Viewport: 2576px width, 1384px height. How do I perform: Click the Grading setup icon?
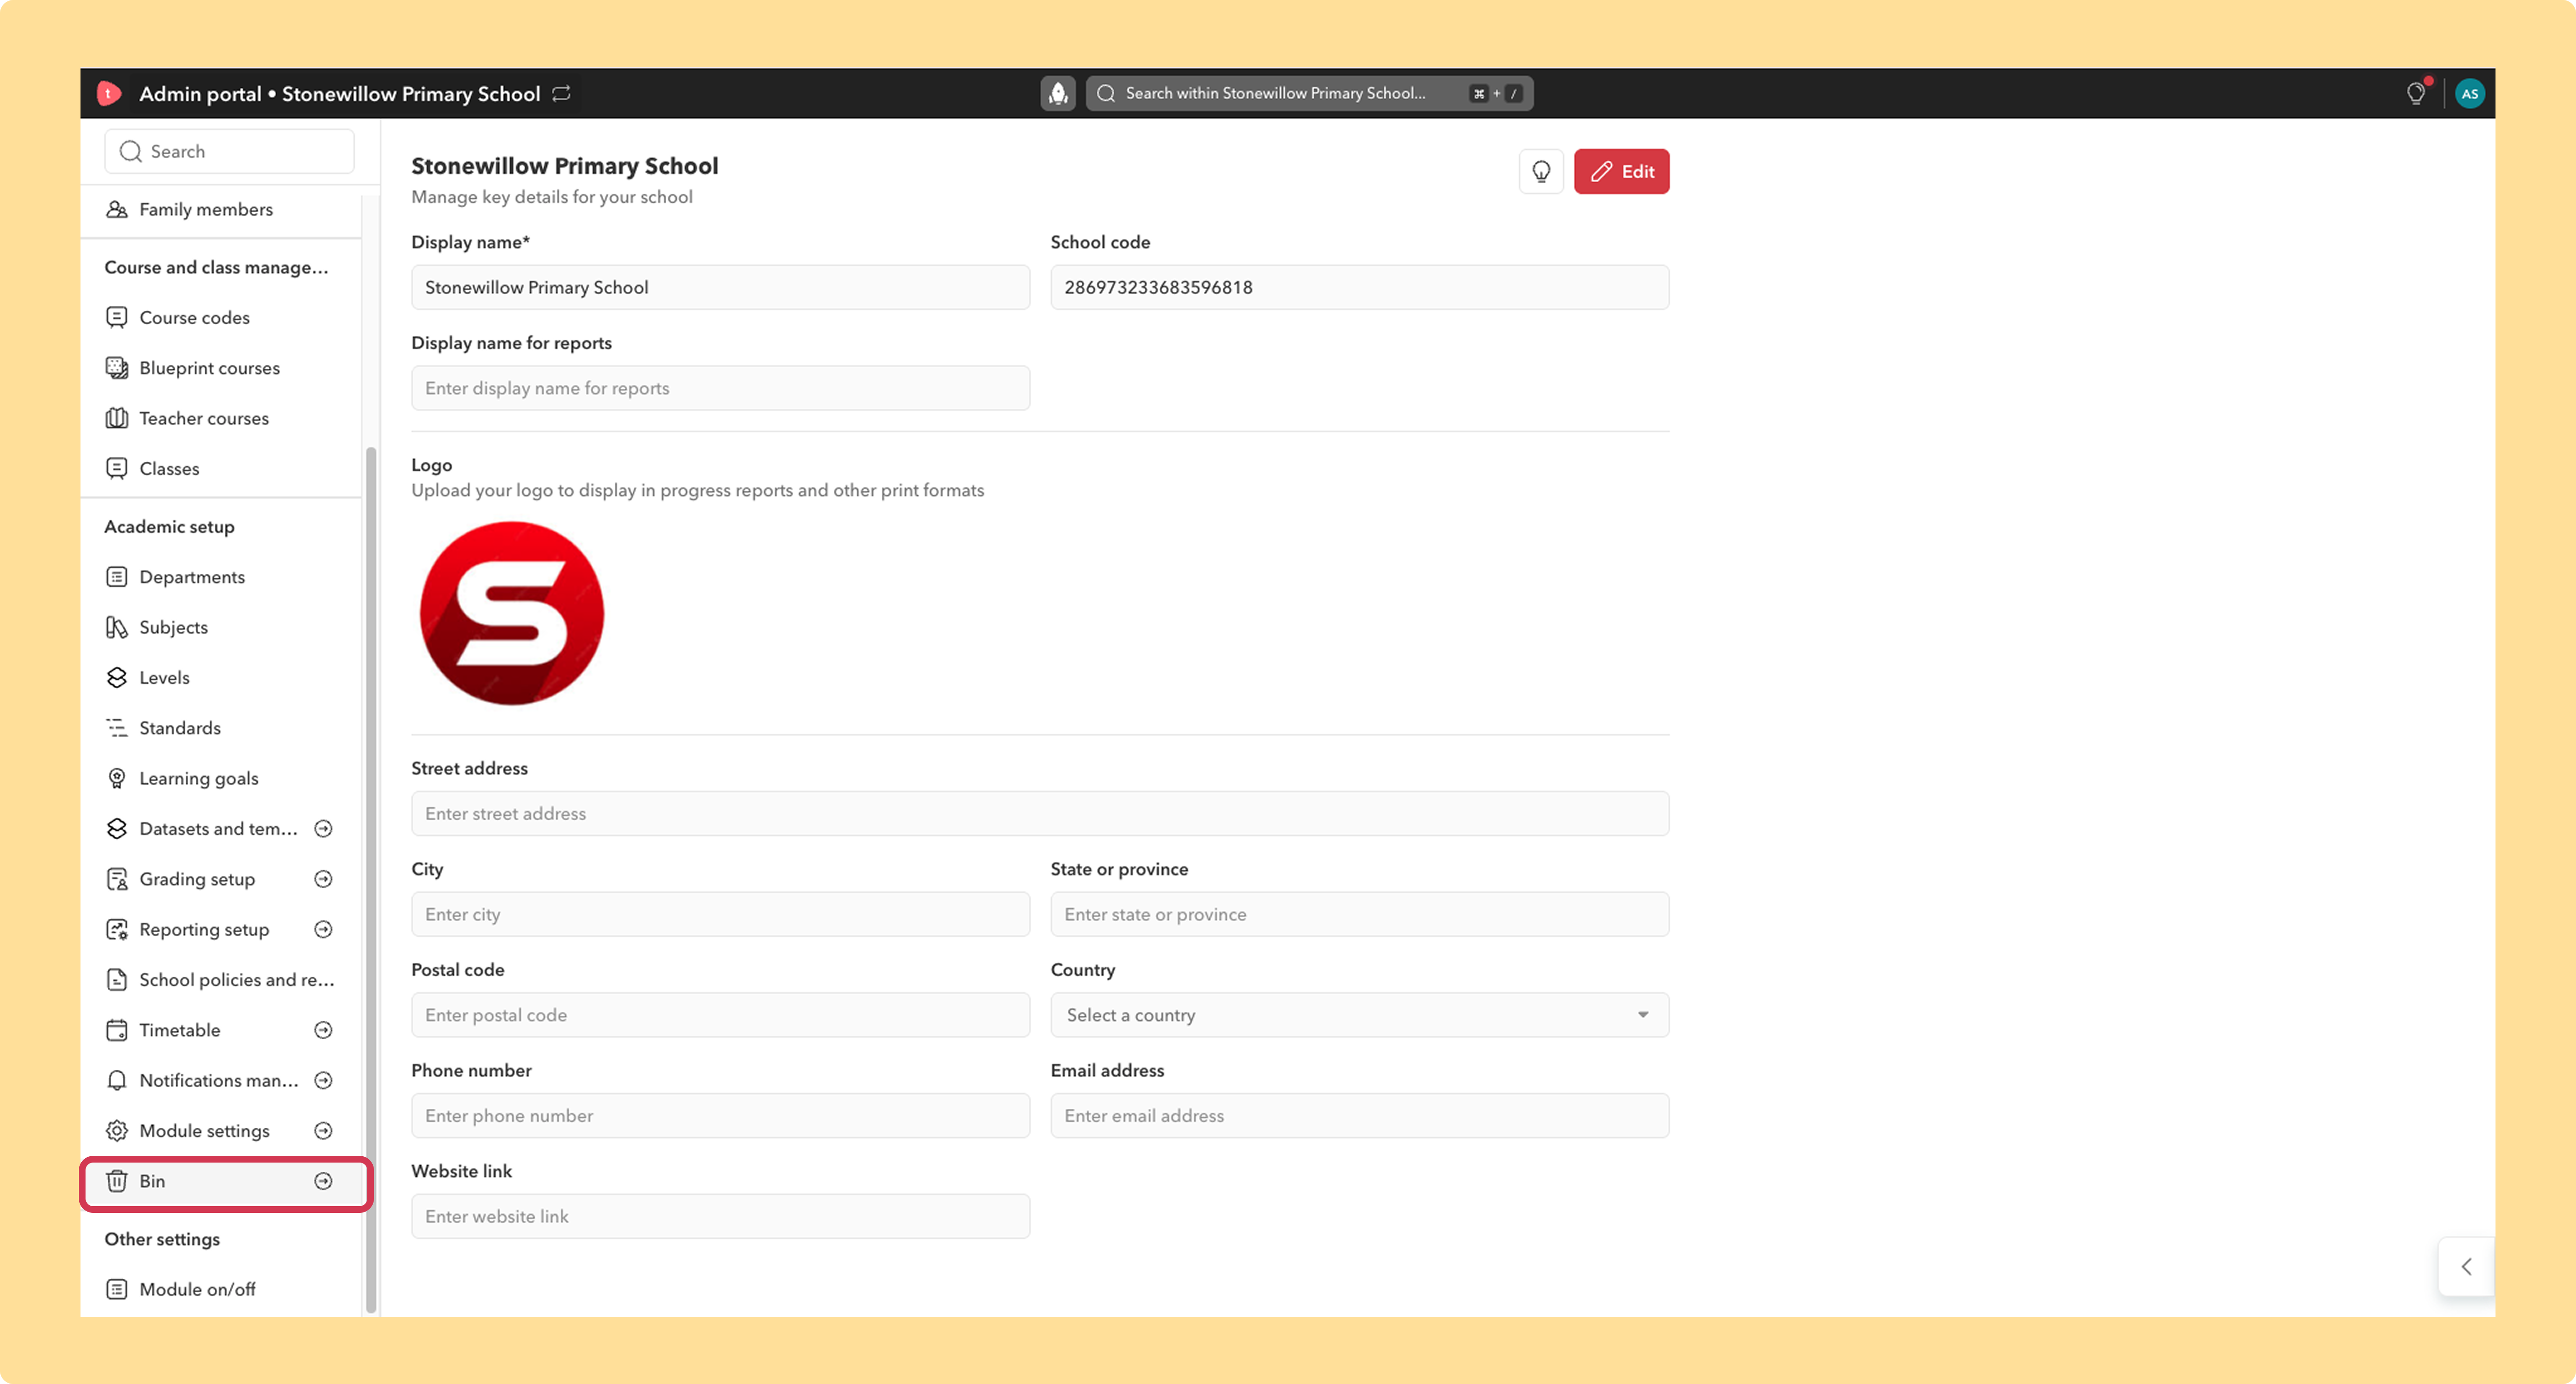click(117, 879)
